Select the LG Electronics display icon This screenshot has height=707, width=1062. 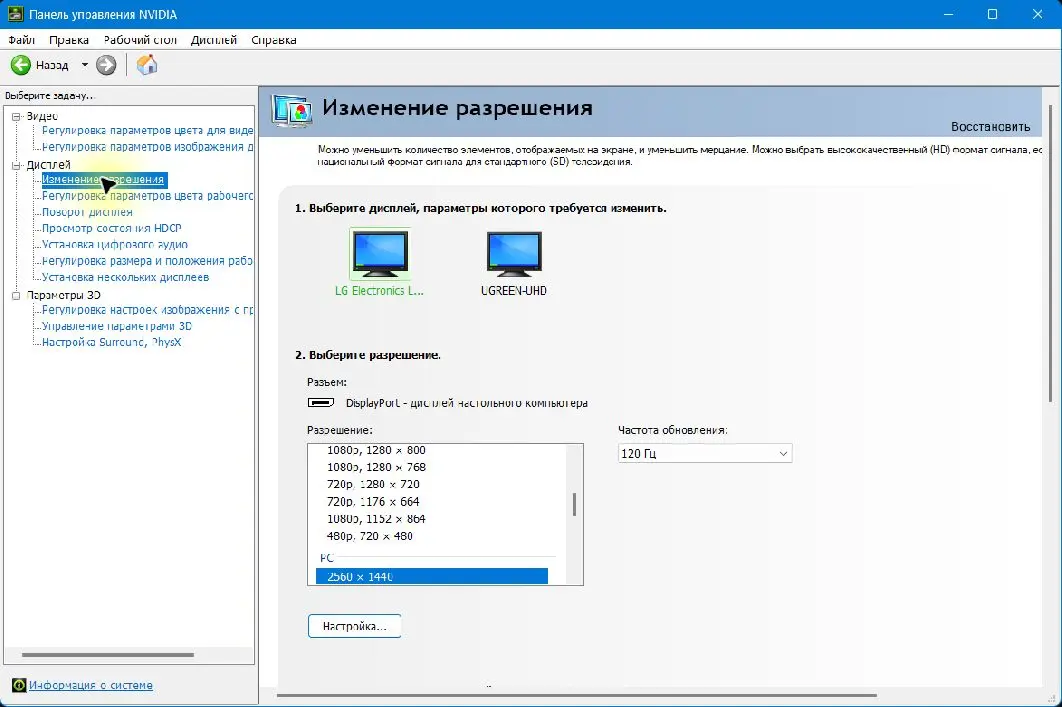click(380, 254)
